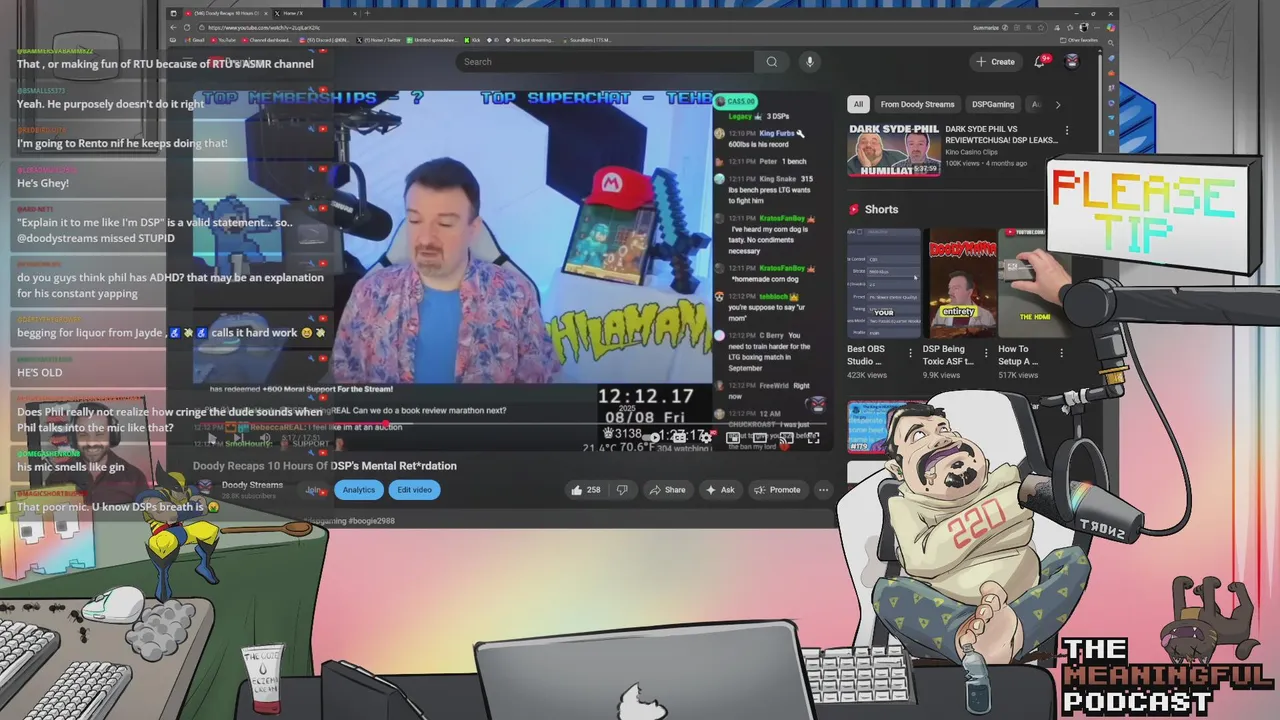Open video Analytics
This screenshot has height=720, width=1280.
(x=358, y=490)
